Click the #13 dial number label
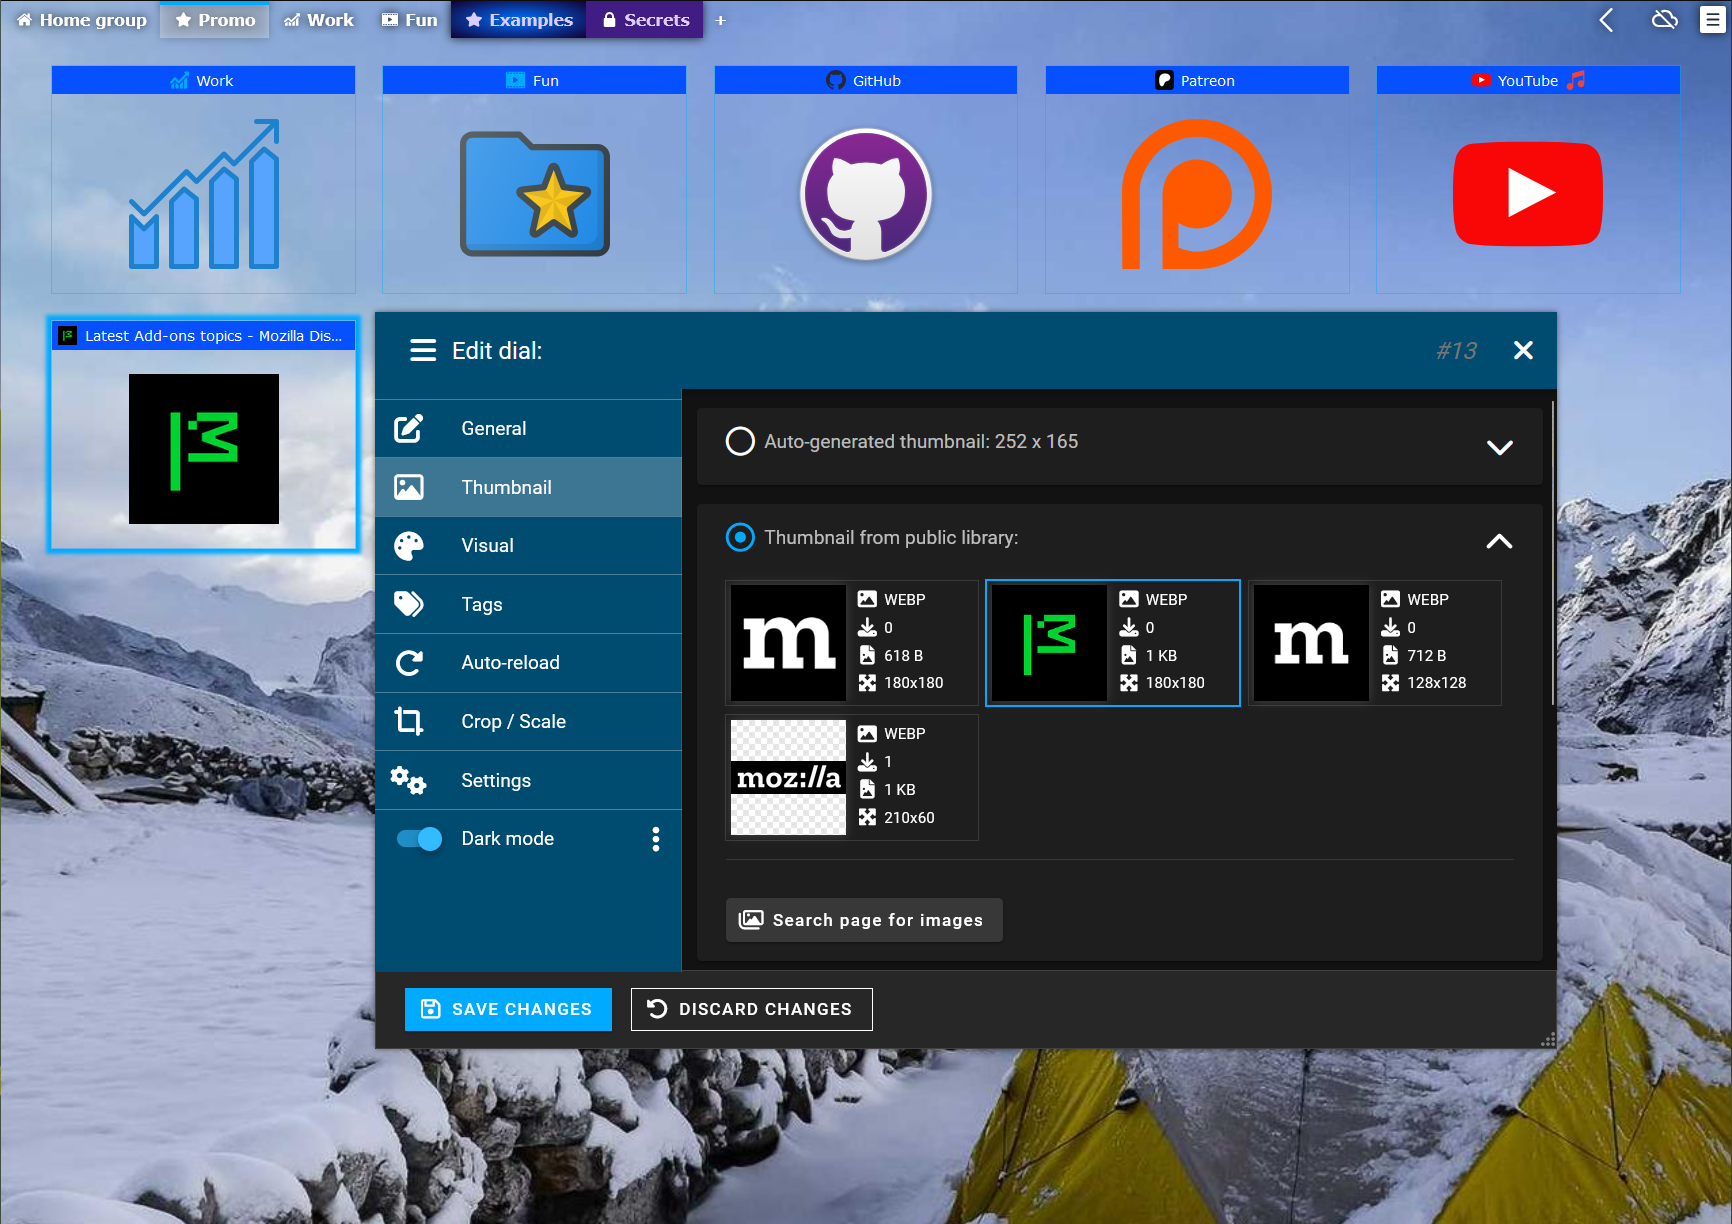 1456,351
